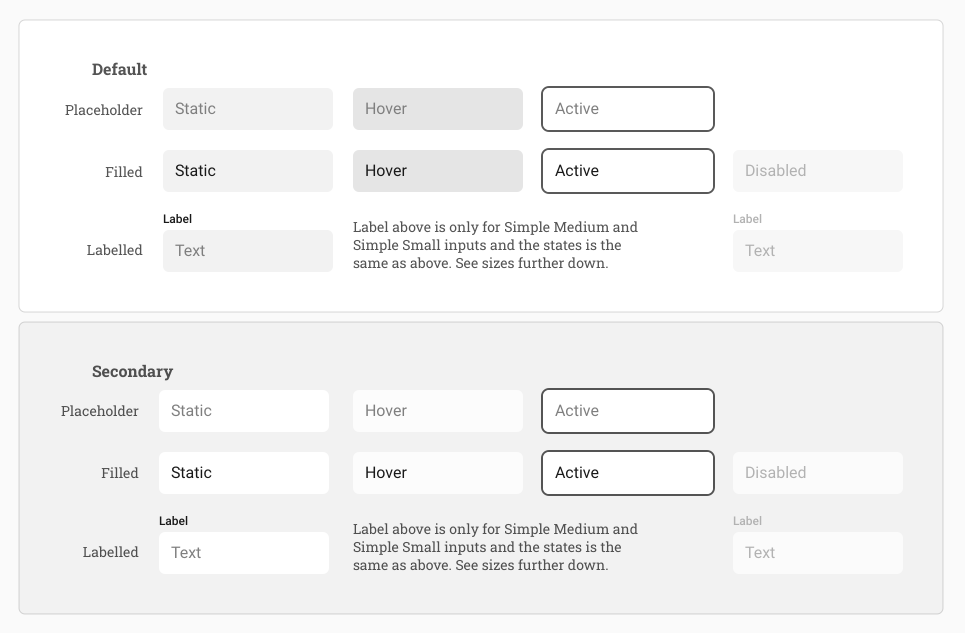
Task: Focus the Default placeholder Active input
Action: point(628,109)
